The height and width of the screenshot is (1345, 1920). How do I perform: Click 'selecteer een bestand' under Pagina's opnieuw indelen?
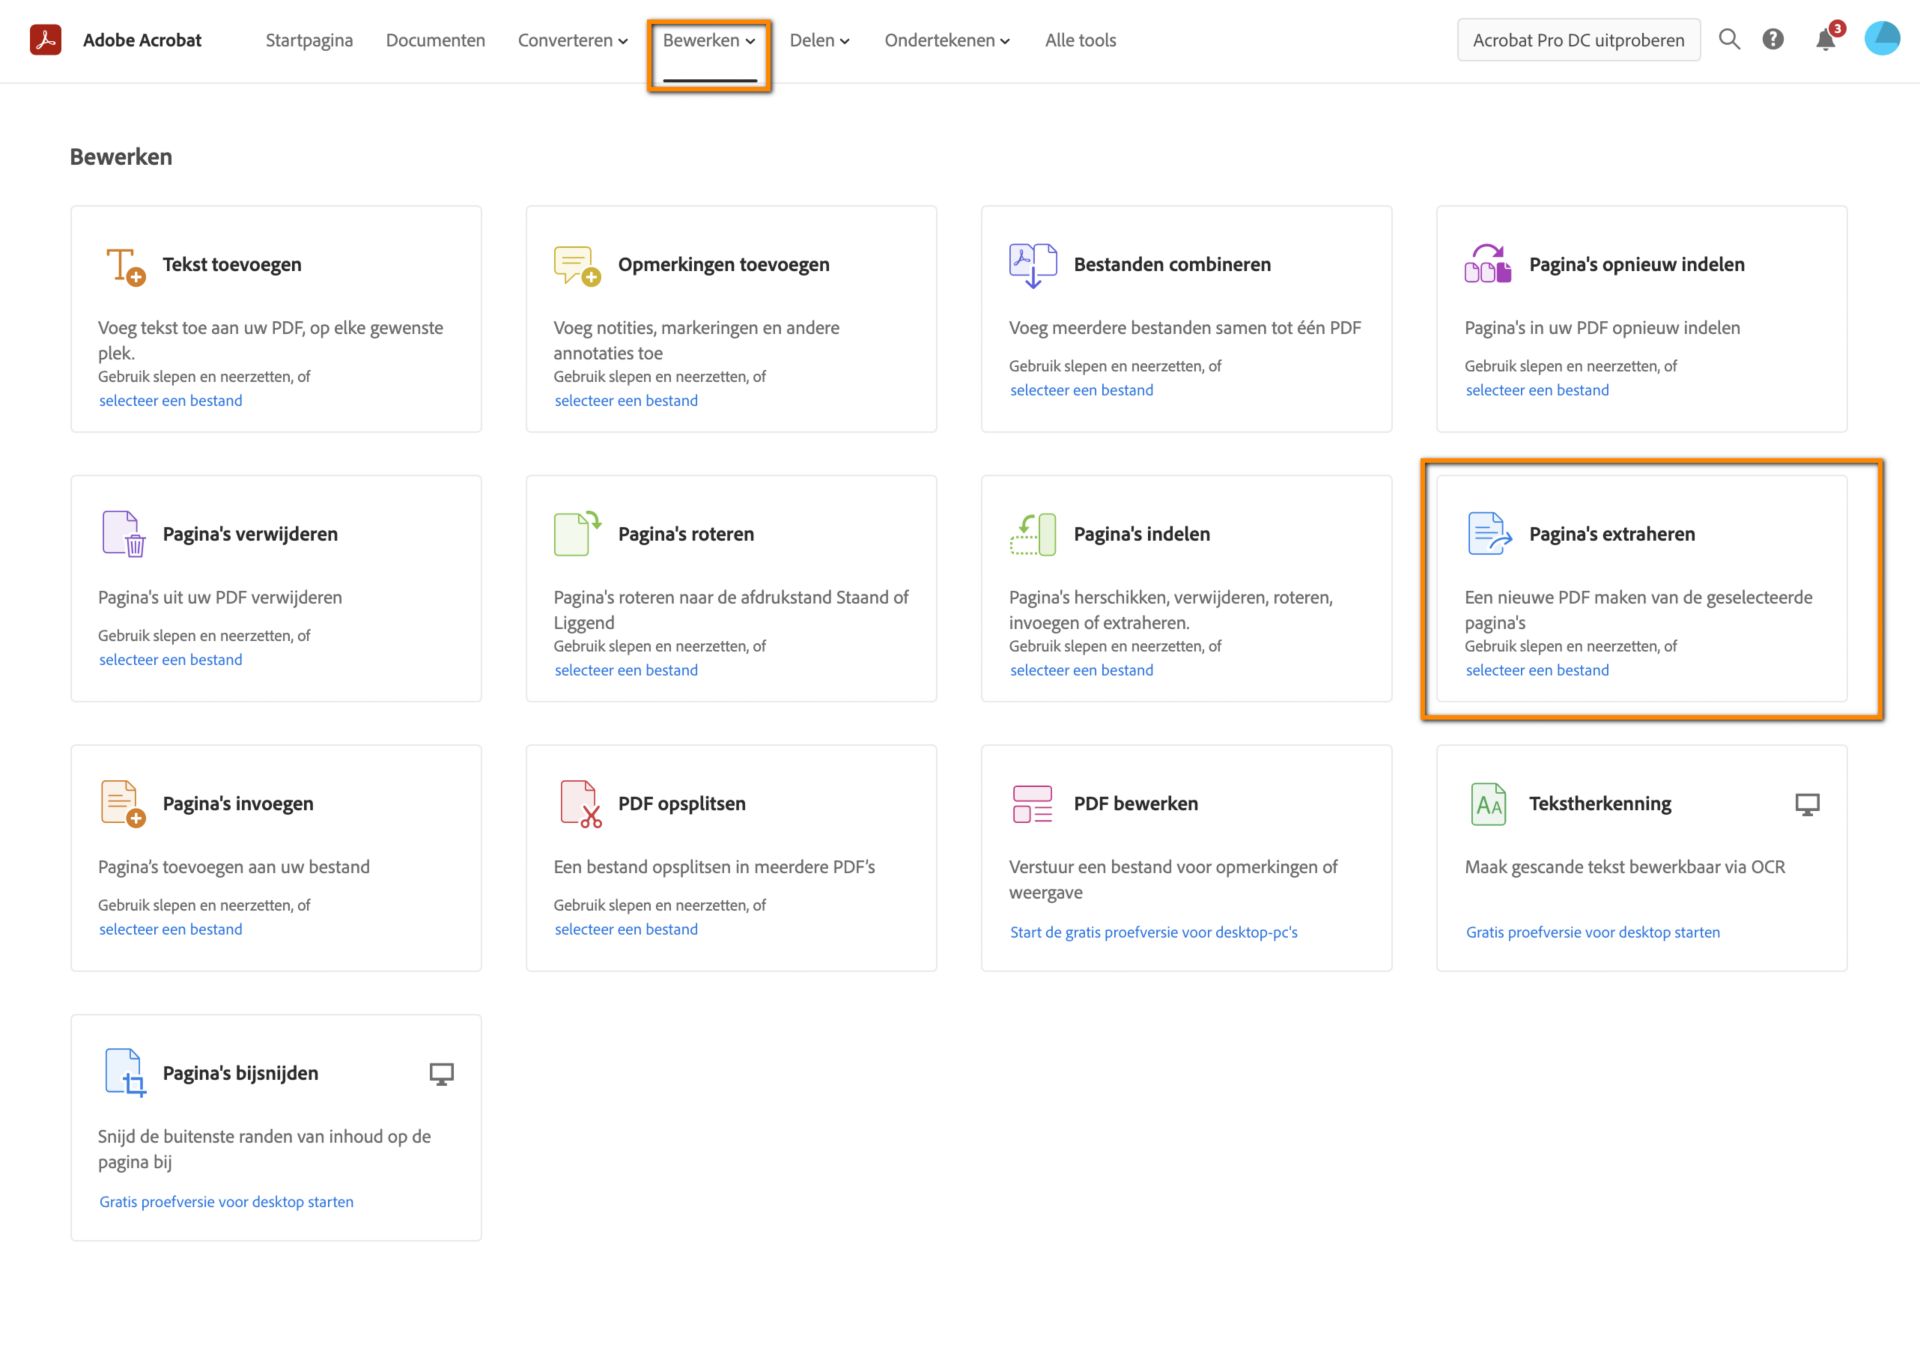pyautogui.click(x=1537, y=391)
